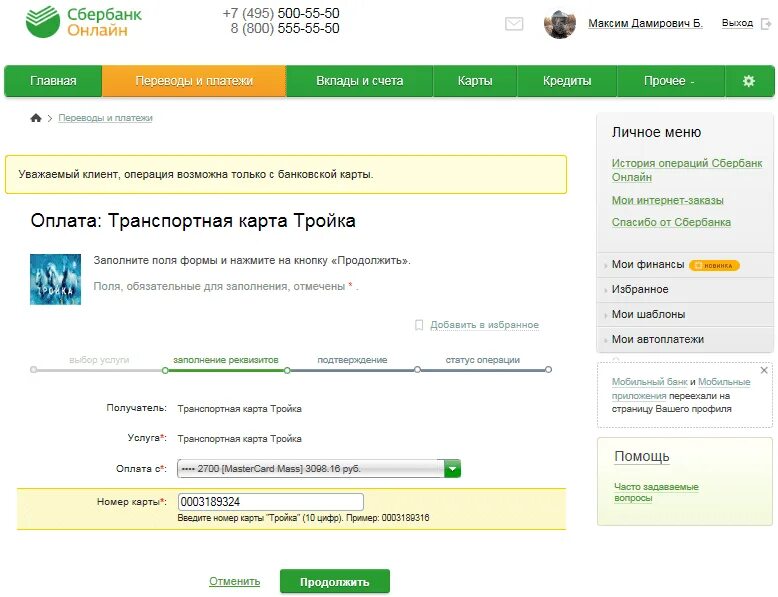Viewport: 778px width, 597px height.
Task: Click the bookmark icon near Добавить в избранное
Action: coord(419,325)
